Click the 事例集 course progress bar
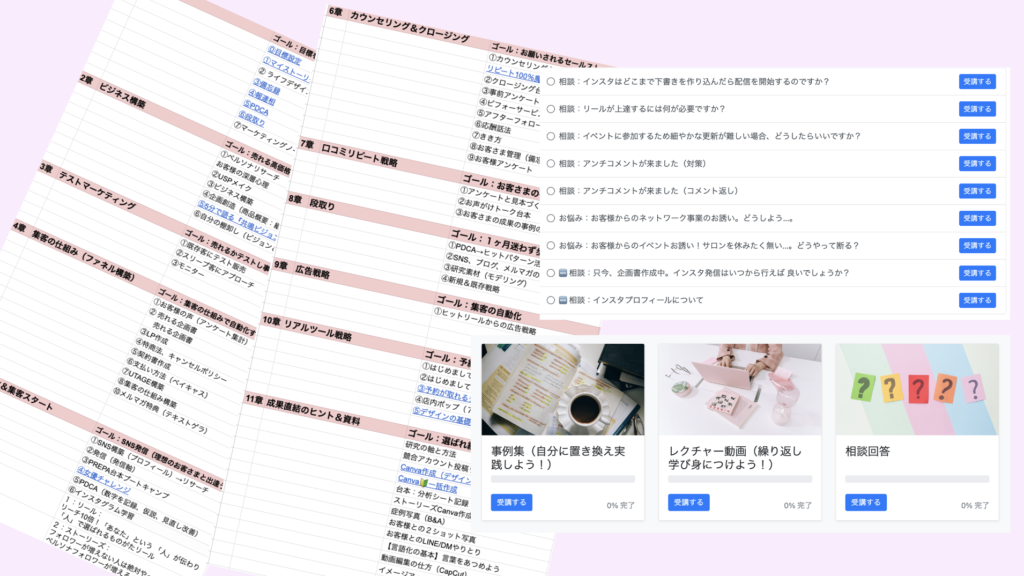 (x=563, y=479)
